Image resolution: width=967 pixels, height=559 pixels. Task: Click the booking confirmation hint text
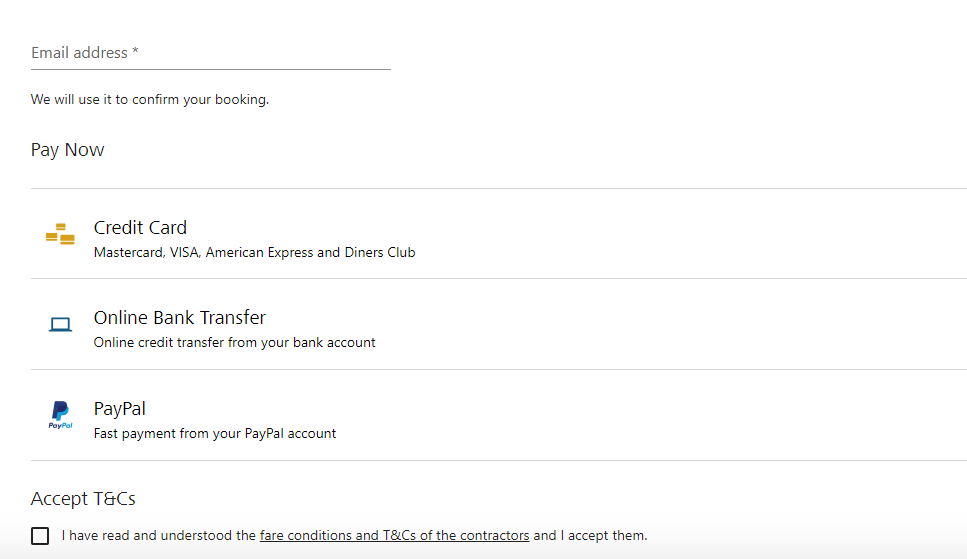[x=149, y=100]
